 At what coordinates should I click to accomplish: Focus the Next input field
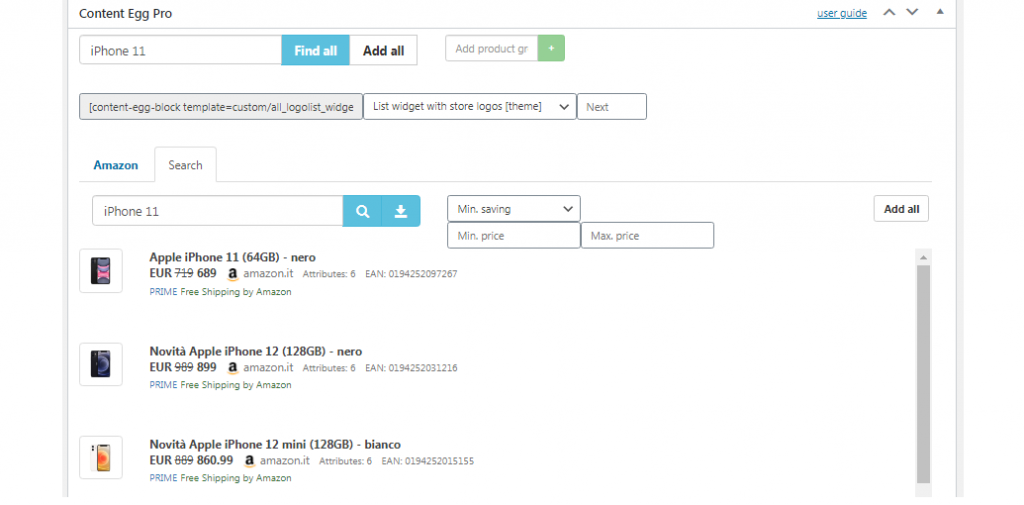(612, 106)
